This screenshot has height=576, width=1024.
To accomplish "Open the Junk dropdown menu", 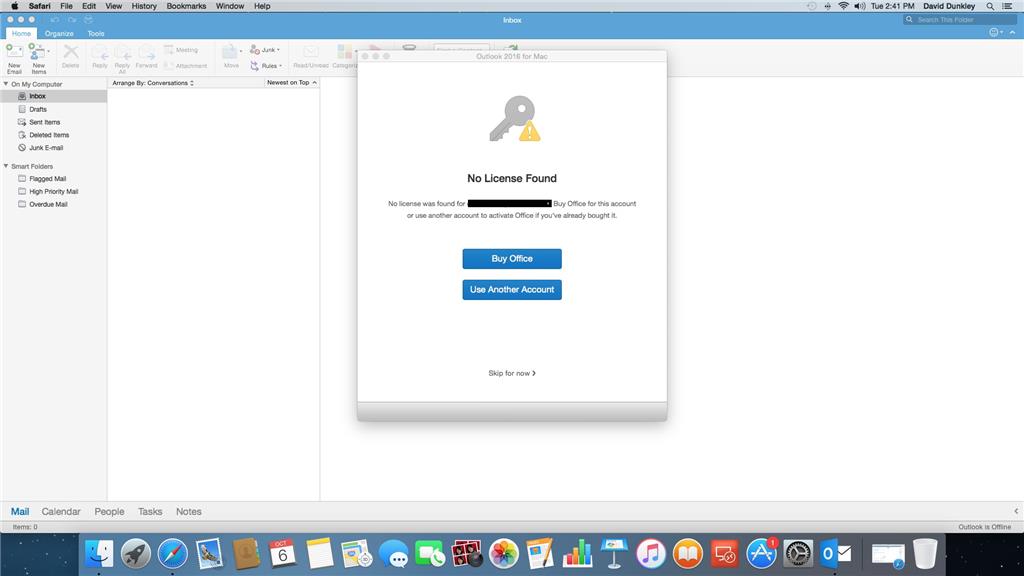I will [265, 50].
